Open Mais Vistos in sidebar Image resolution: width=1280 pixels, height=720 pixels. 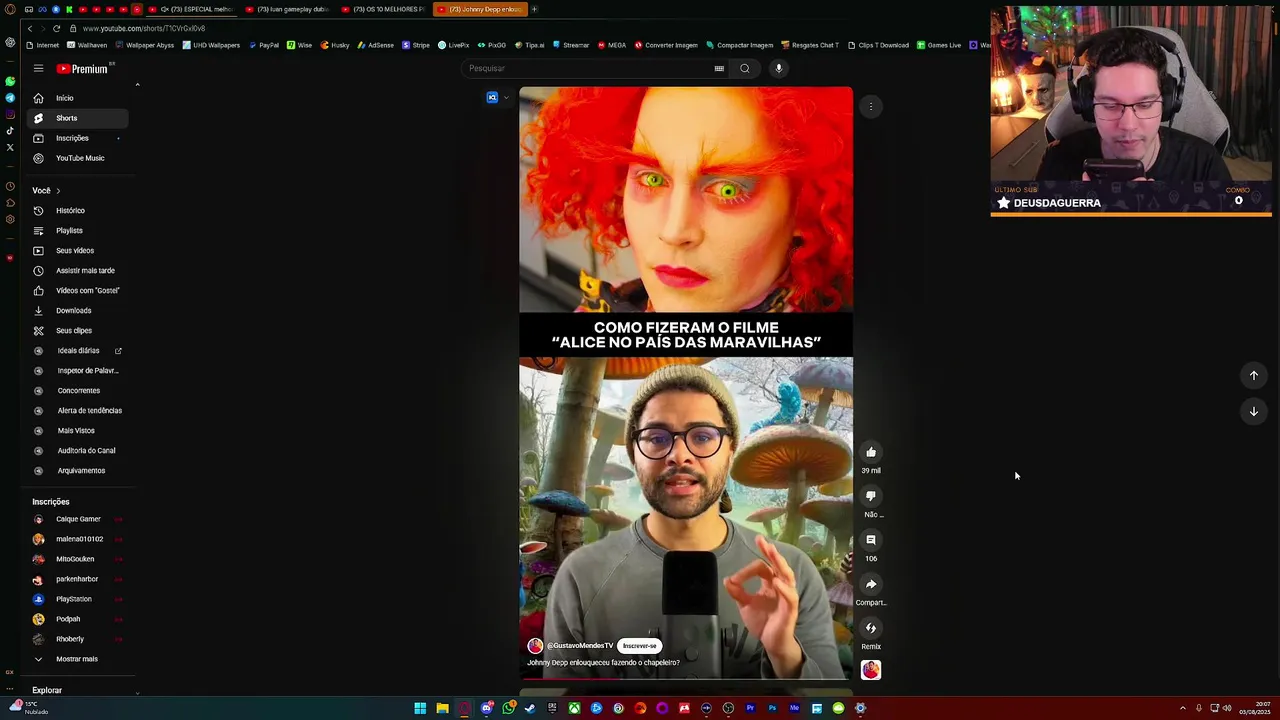(78, 431)
